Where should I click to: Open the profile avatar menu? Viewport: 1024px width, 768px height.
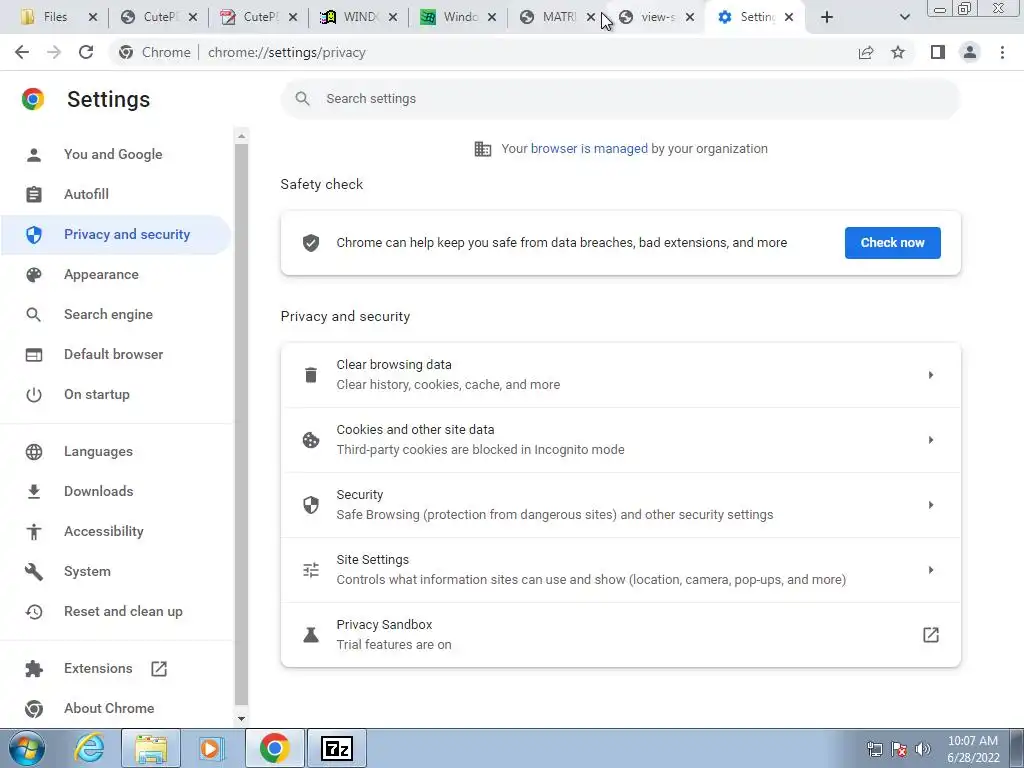970,52
